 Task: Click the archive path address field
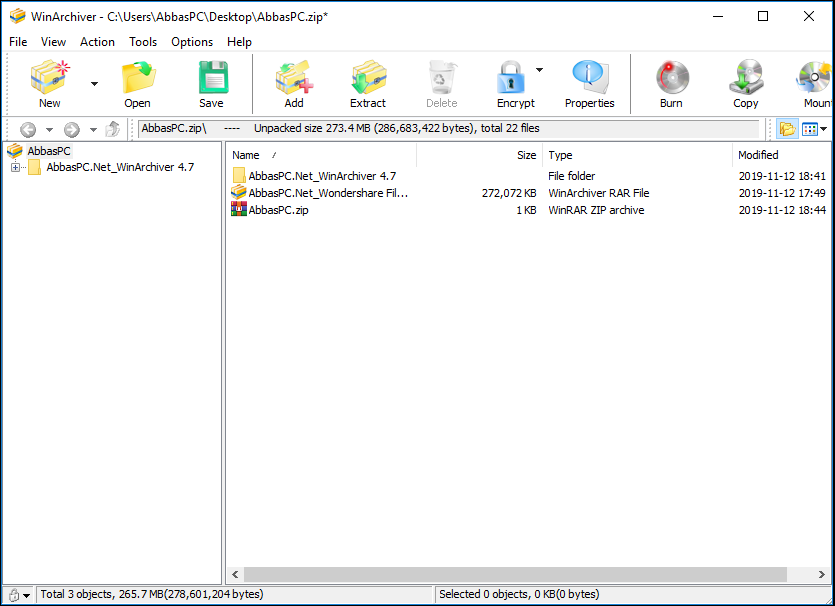pyautogui.click(x=448, y=129)
